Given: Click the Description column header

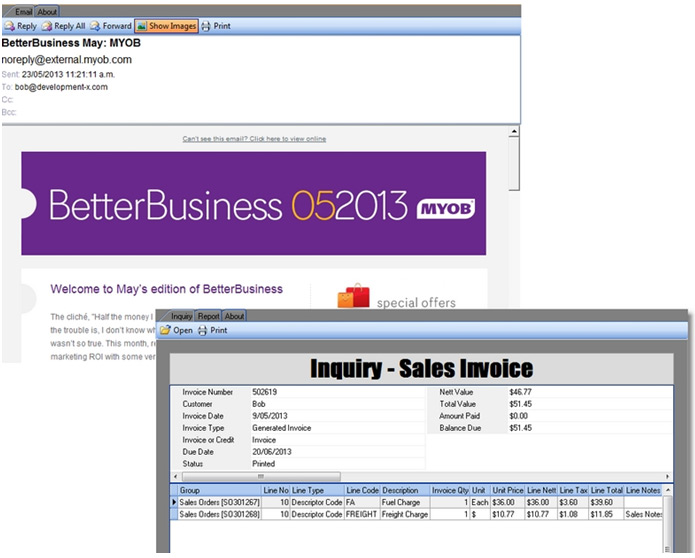Looking at the screenshot, I should pos(405,490).
